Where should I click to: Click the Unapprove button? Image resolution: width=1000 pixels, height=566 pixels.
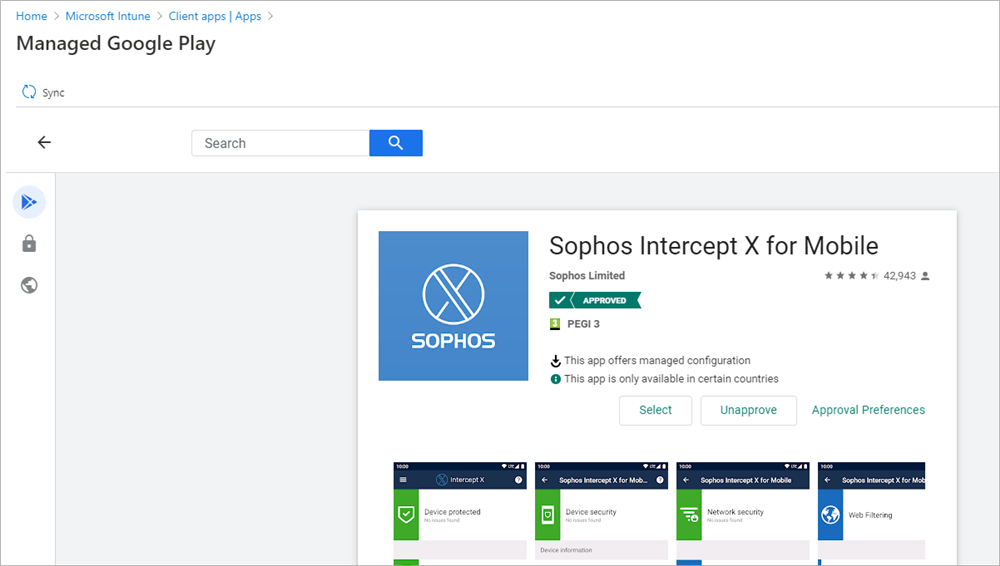click(x=749, y=410)
